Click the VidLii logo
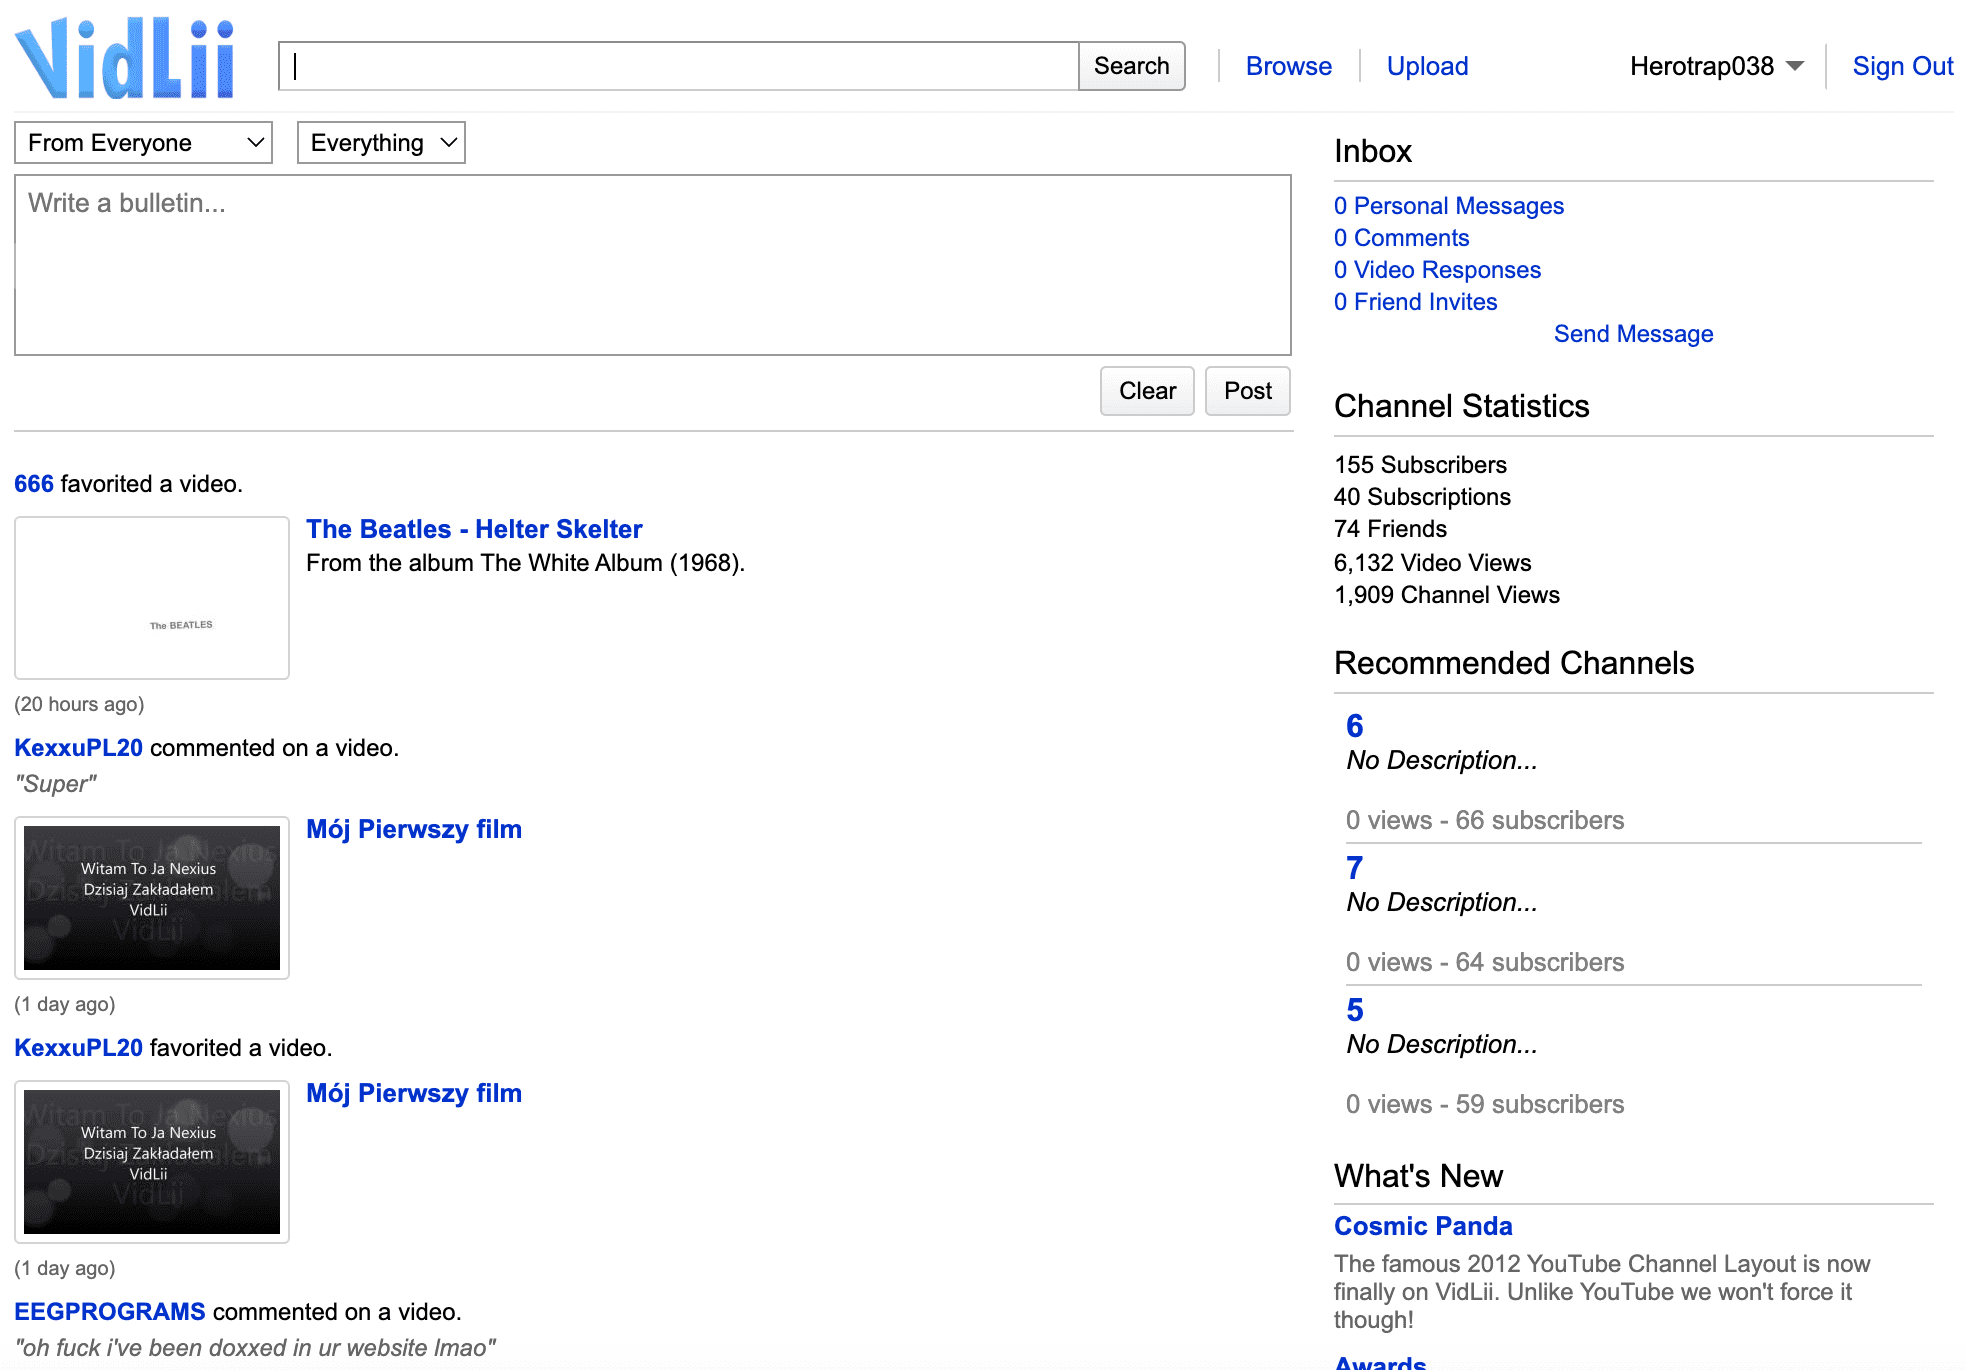 tap(126, 60)
